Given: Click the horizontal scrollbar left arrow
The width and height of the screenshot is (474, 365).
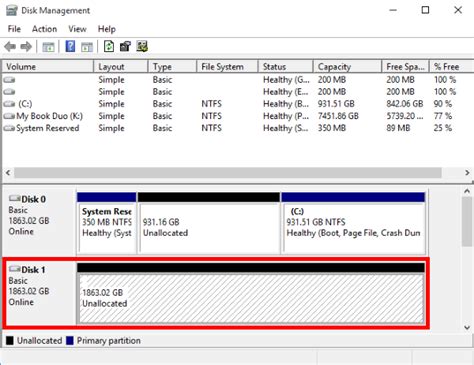Looking at the screenshot, I should [8, 173].
